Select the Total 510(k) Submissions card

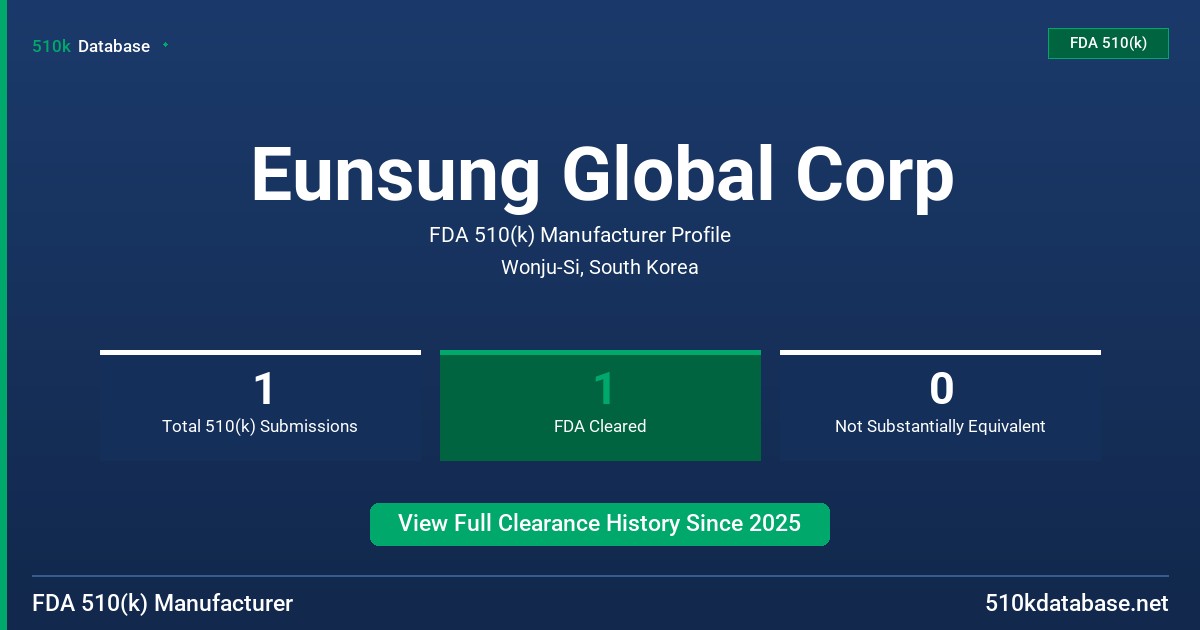(x=260, y=406)
